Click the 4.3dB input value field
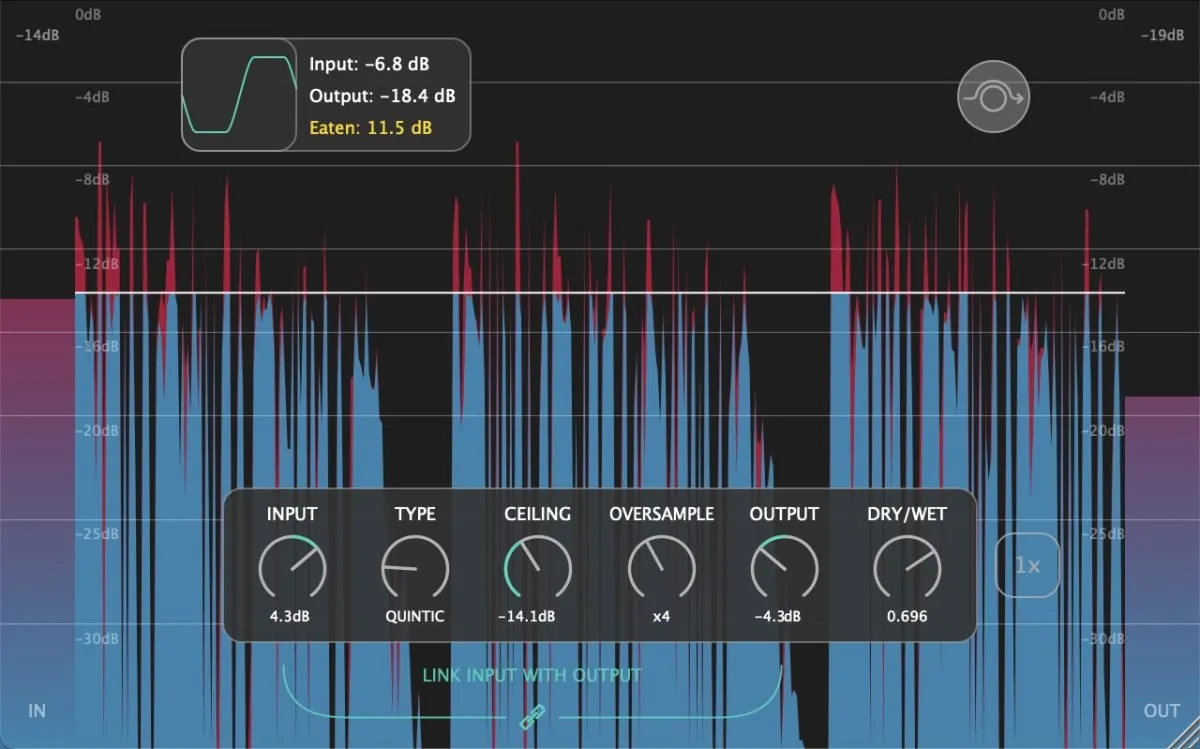Screen dimensions: 1200x749 292,617
